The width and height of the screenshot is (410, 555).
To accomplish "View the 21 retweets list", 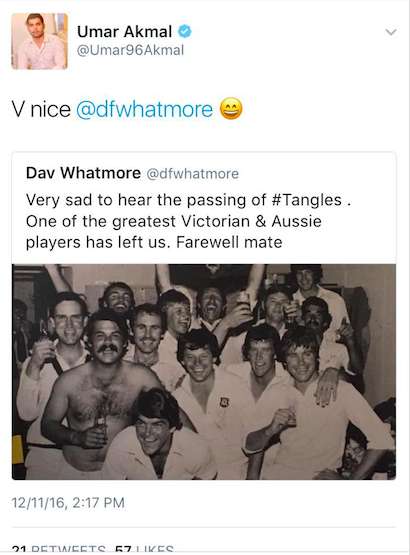I will coord(58,550).
